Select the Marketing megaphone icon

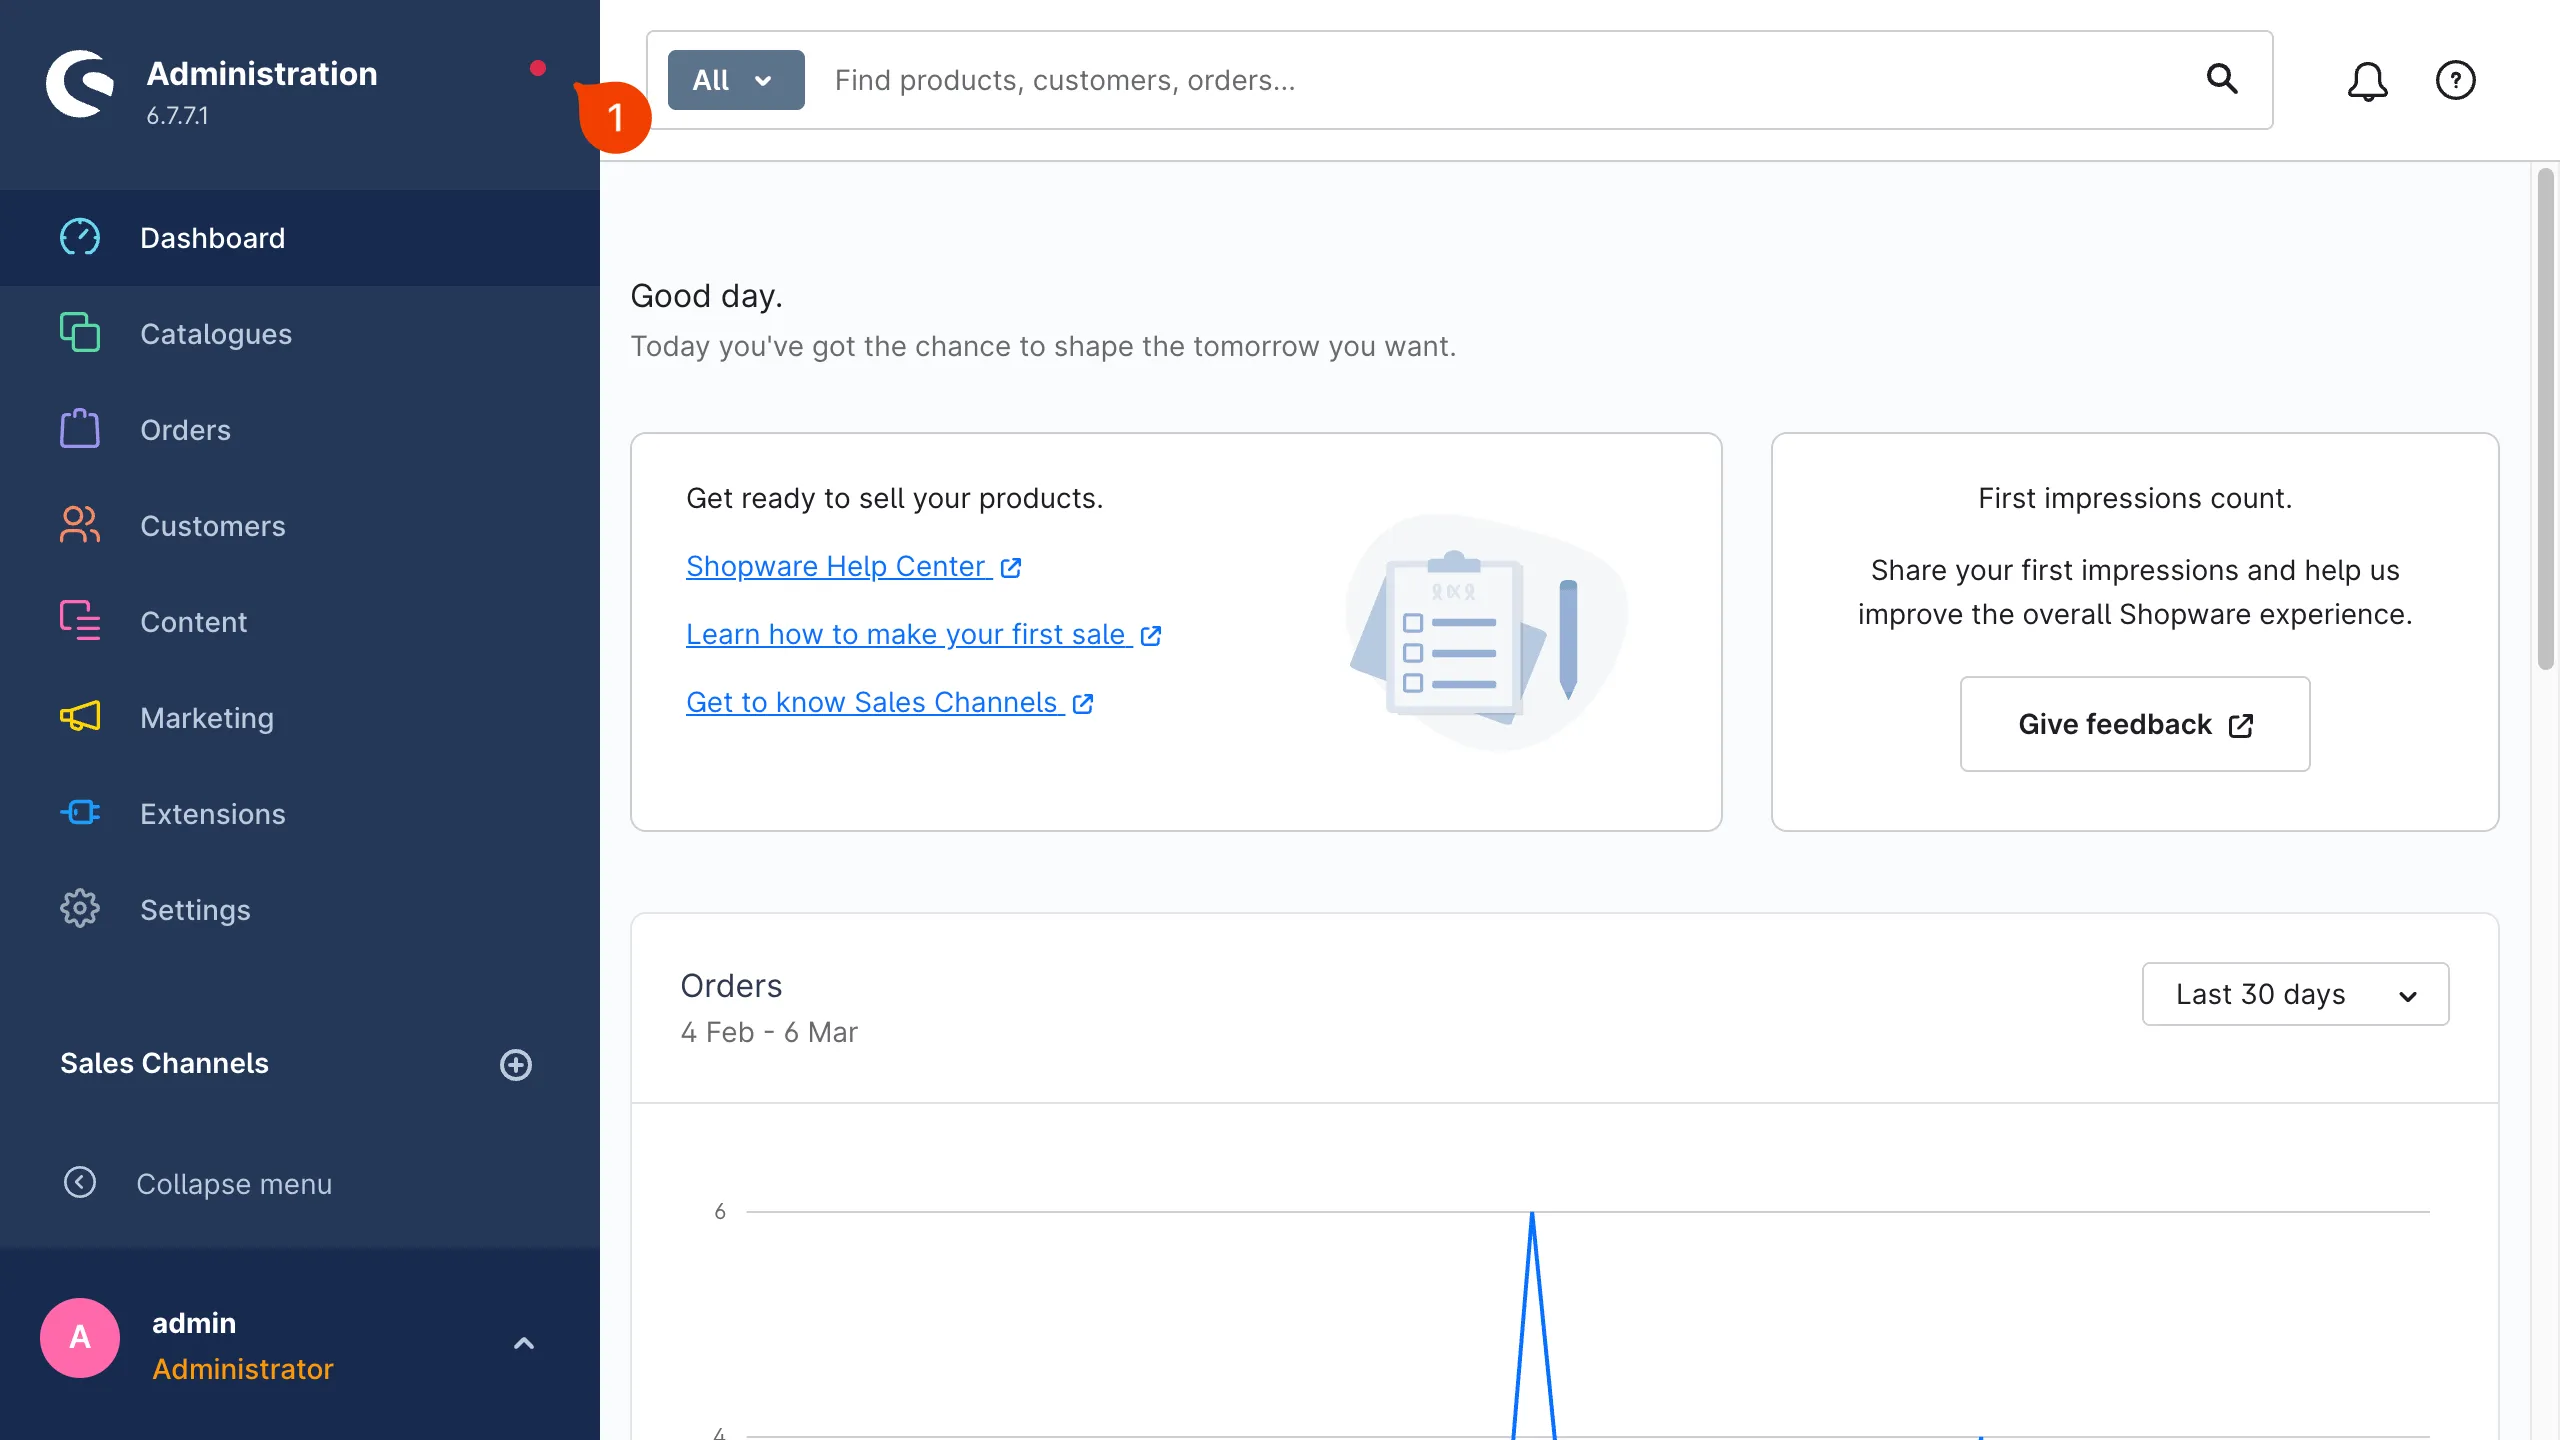pos(80,717)
